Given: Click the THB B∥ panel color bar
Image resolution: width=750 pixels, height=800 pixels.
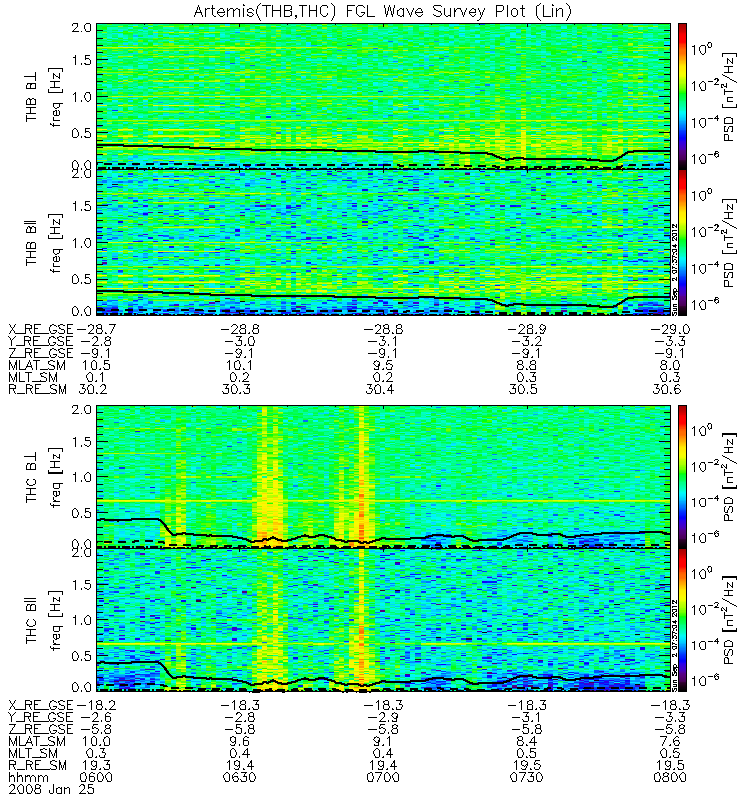Looking at the screenshot, I should point(682,242).
